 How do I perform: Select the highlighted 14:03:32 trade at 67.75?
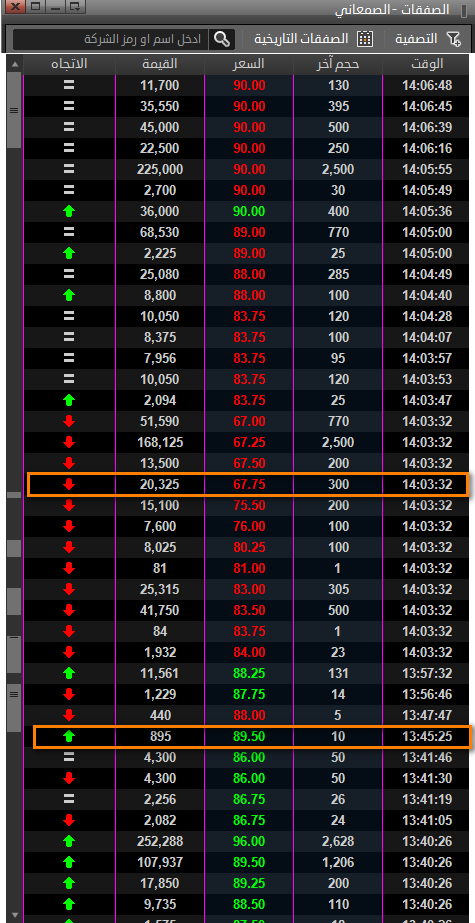[247, 484]
